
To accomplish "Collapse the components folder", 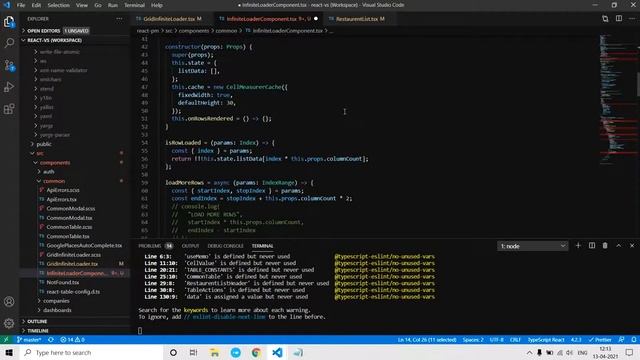I will click(x=75, y=162).
